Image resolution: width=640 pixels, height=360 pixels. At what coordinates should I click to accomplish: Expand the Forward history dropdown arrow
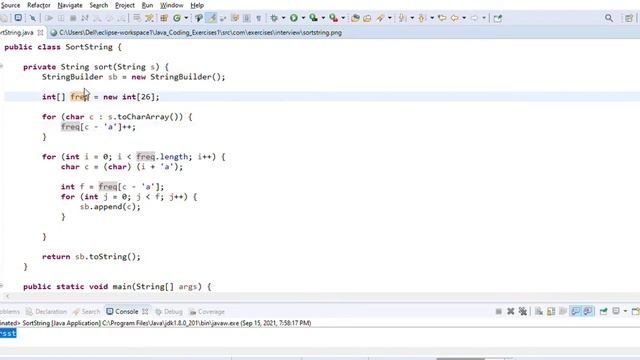click(x=484, y=18)
